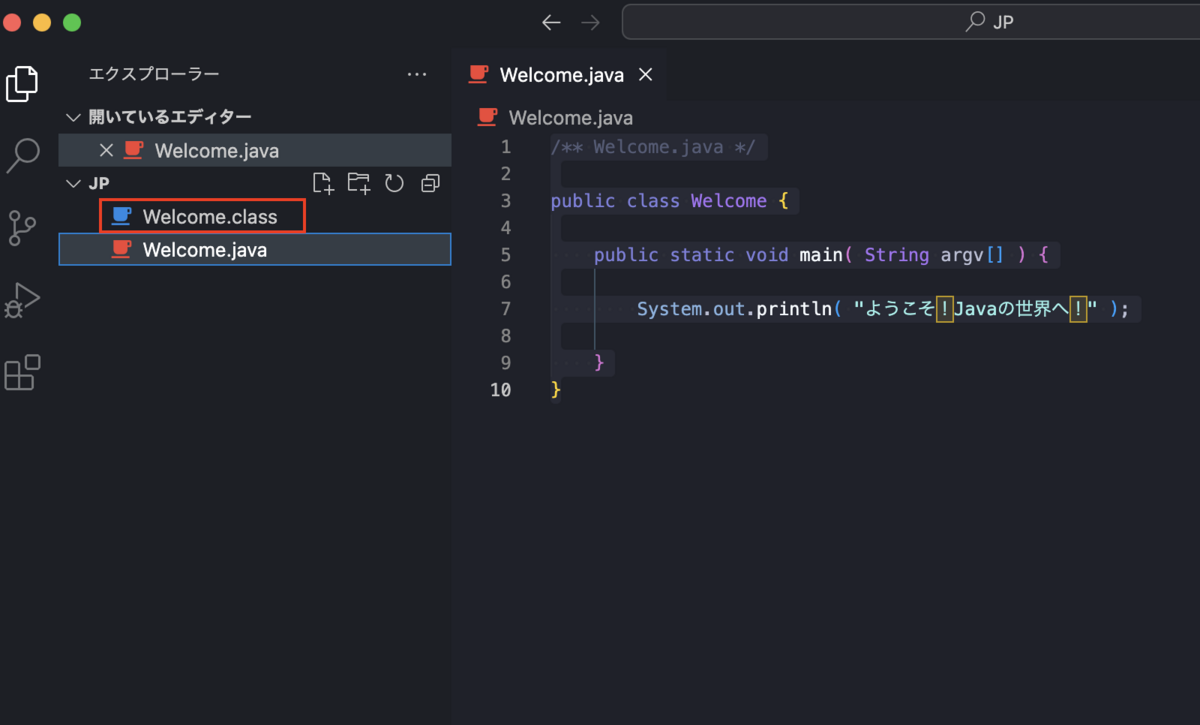Click line number 1 in the gutter
Image resolution: width=1200 pixels, height=725 pixels.
(x=505, y=147)
